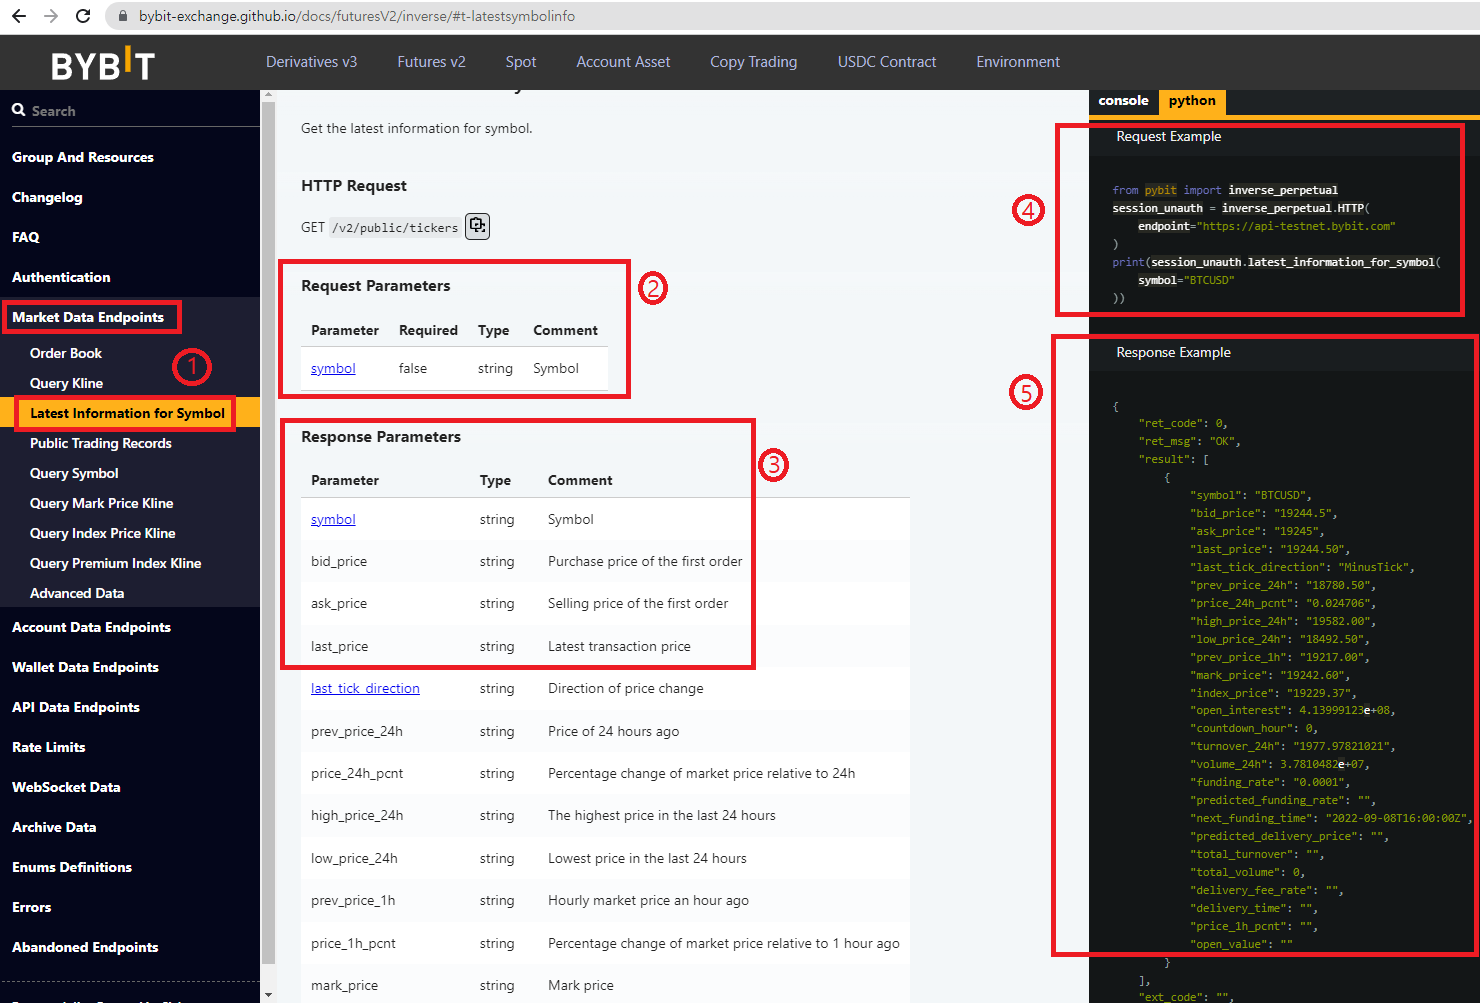Click the HTTP Request heading
This screenshot has height=1003, width=1480.
click(x=354, y=186)
